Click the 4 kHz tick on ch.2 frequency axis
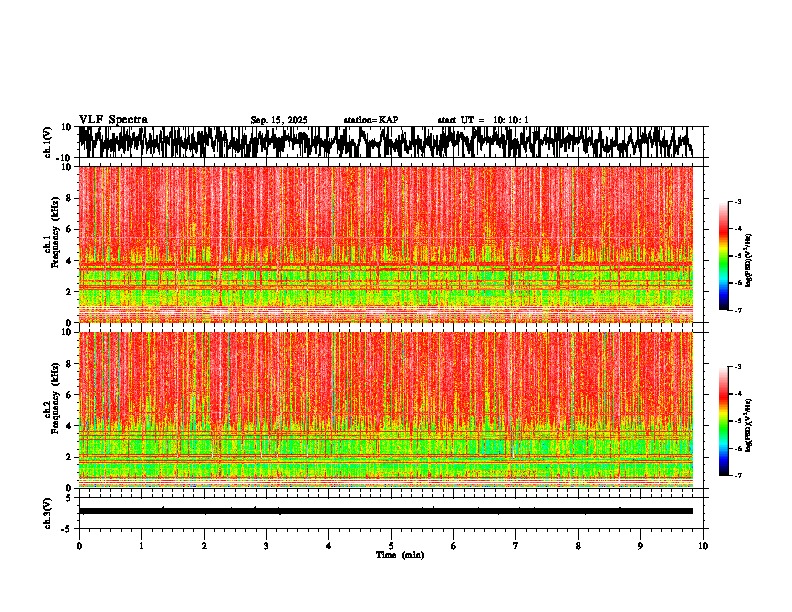The height and width of the screenshot is (612, 792). tap(71, 426)
